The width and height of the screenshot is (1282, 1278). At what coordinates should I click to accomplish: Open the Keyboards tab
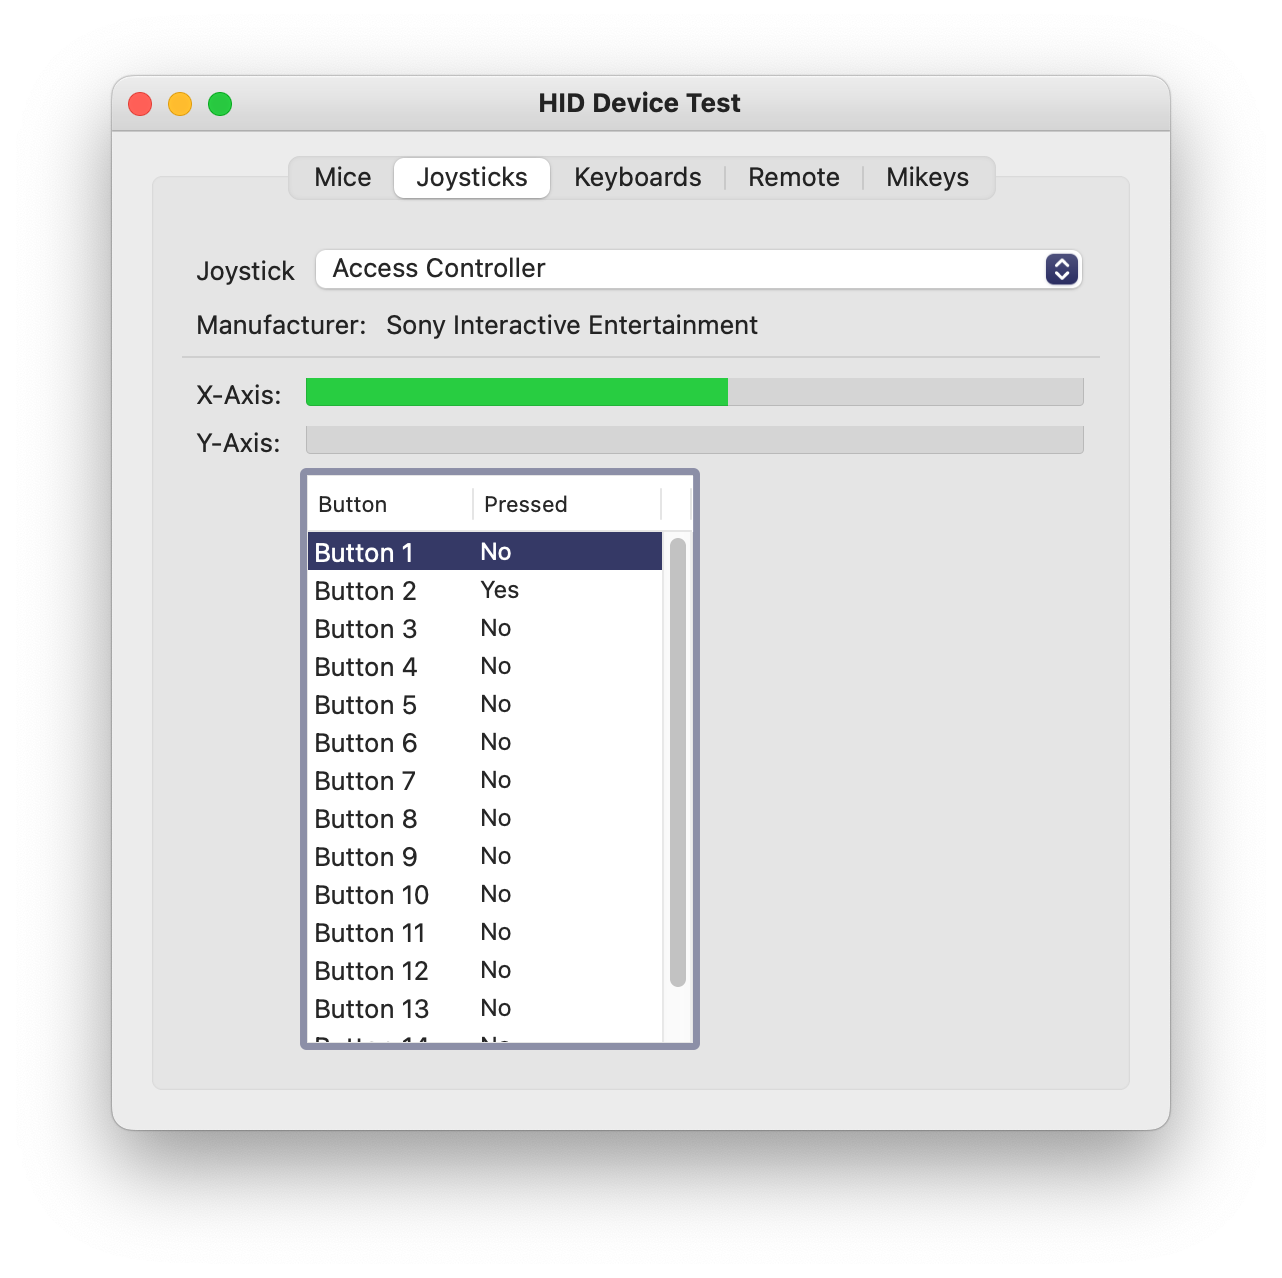coord(637,178)
